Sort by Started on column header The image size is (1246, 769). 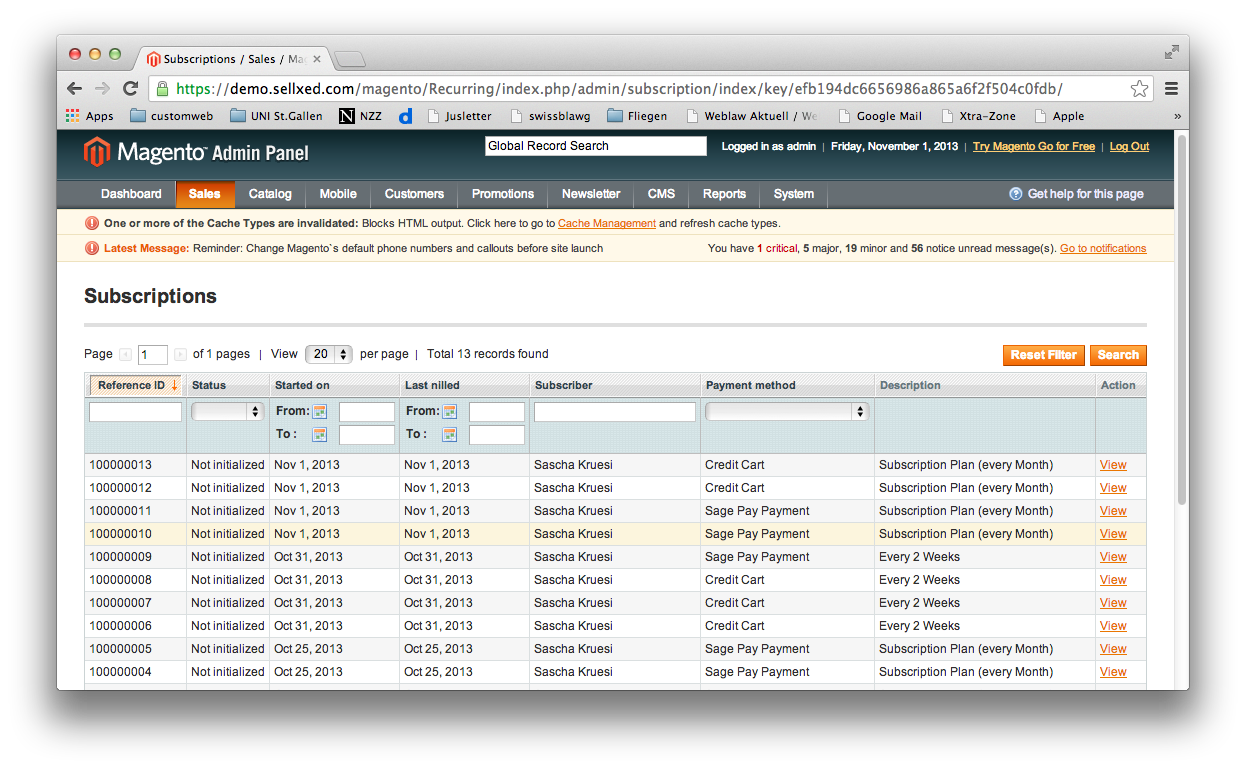click(x=302, y=385)
